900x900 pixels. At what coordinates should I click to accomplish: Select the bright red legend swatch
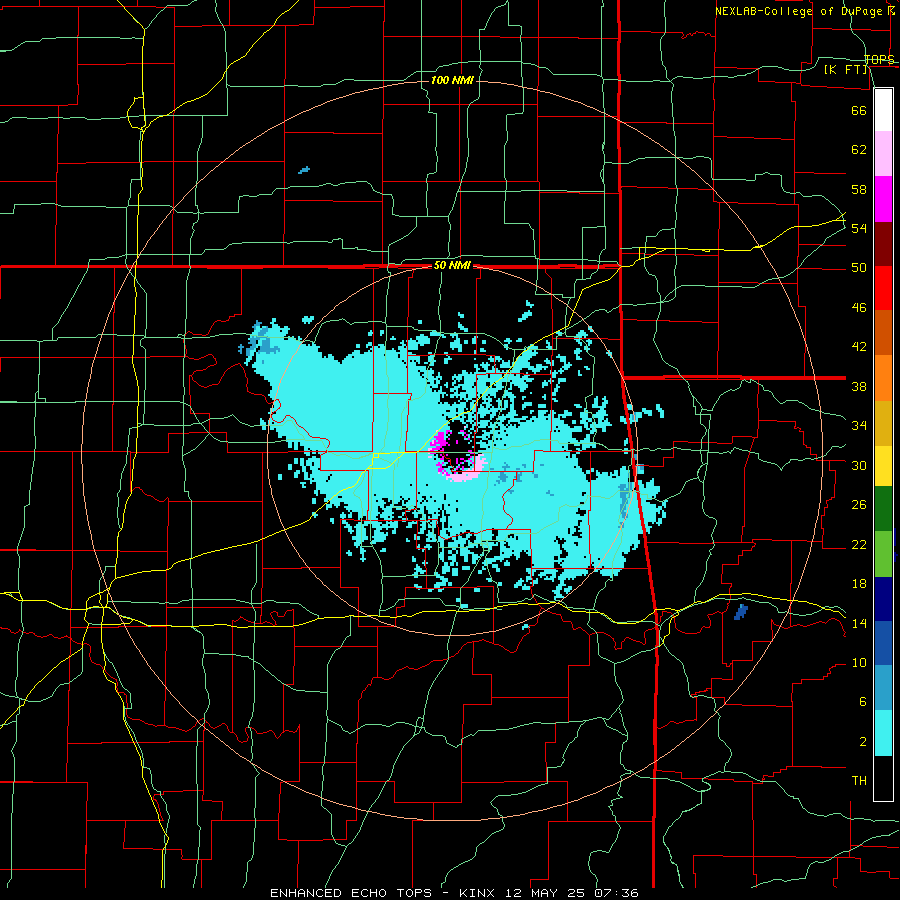click(x=883, y=288)
